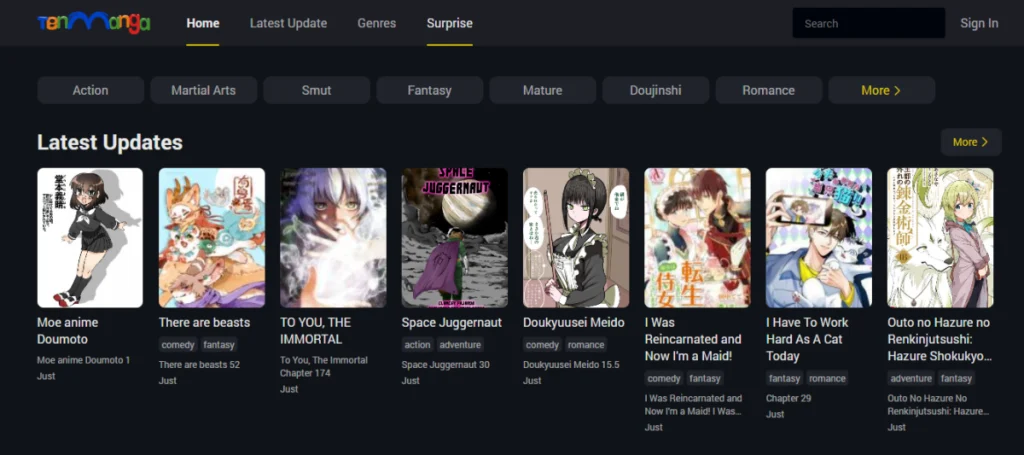1024x455 pixels.
Task: Open Space Juggernaut cover thumbnail
Action: 455,238
